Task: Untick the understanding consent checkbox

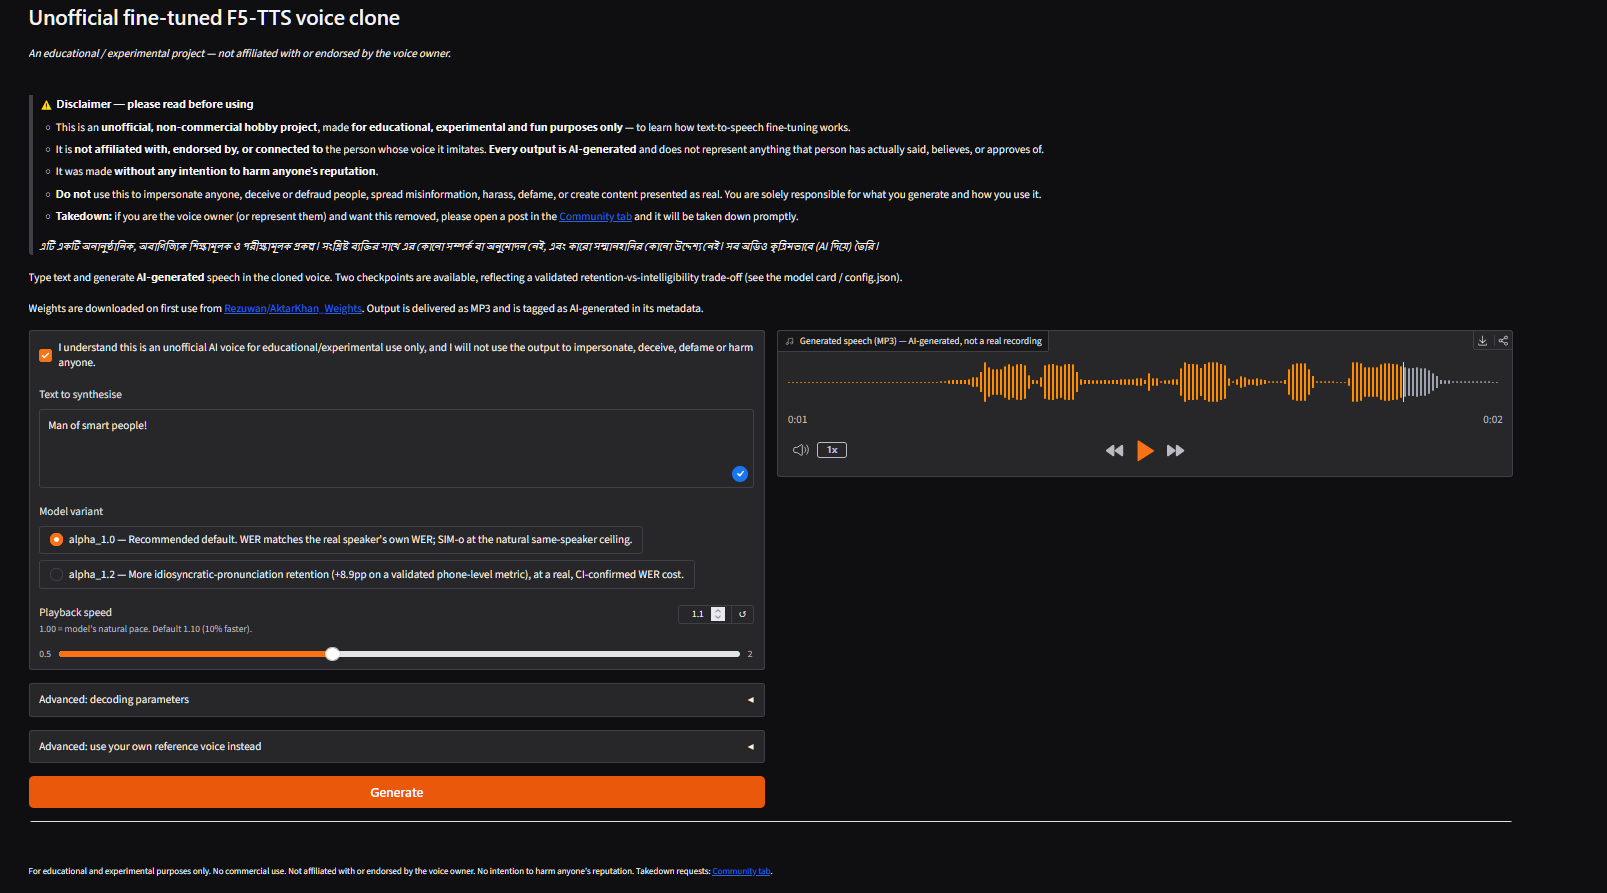Action: [45, 355]
